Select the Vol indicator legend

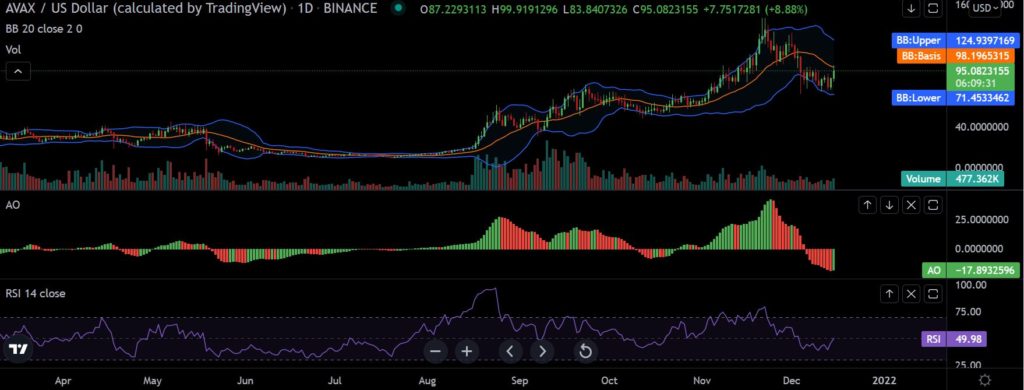pyautogui.click(x=12, y=50)
